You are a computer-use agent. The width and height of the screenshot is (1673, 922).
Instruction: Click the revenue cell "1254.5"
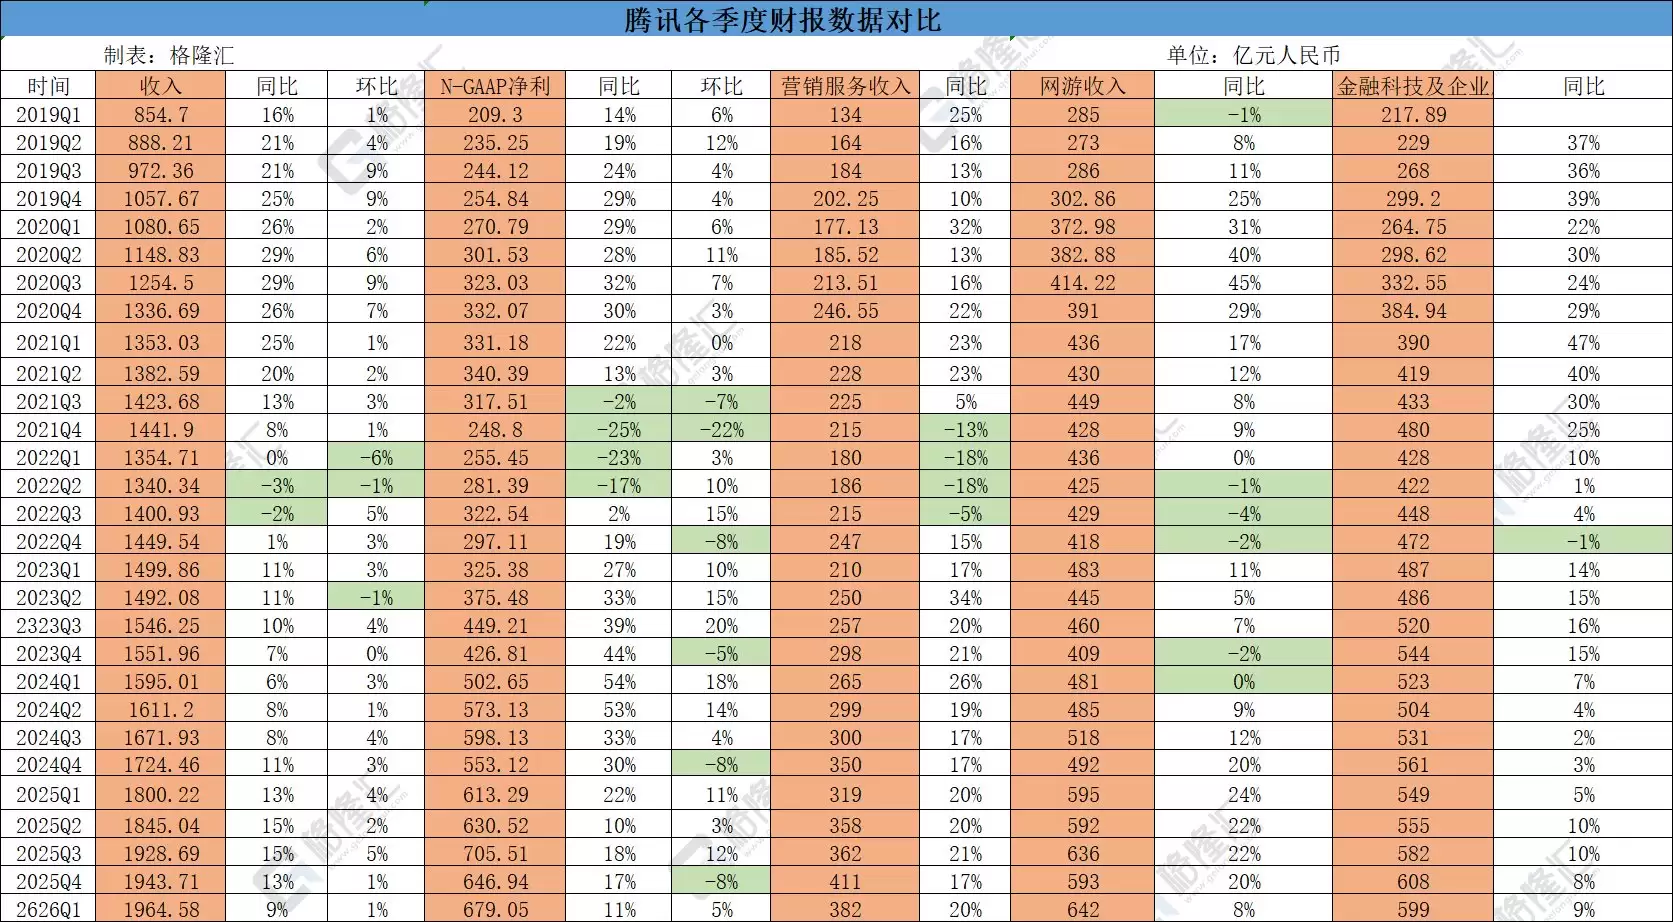pyautogui.click(x=162, y=283)
